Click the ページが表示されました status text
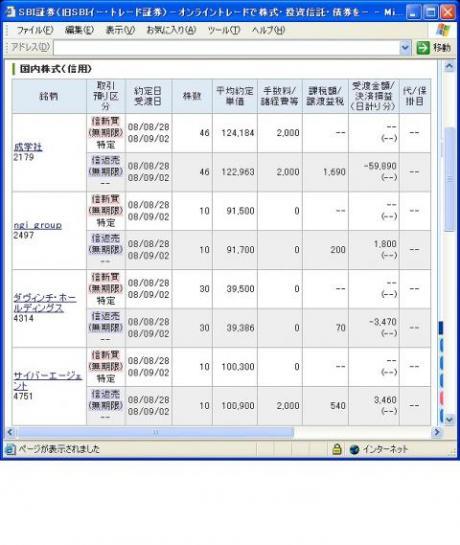Screen dimensions: 460x545 pos(59,449)
